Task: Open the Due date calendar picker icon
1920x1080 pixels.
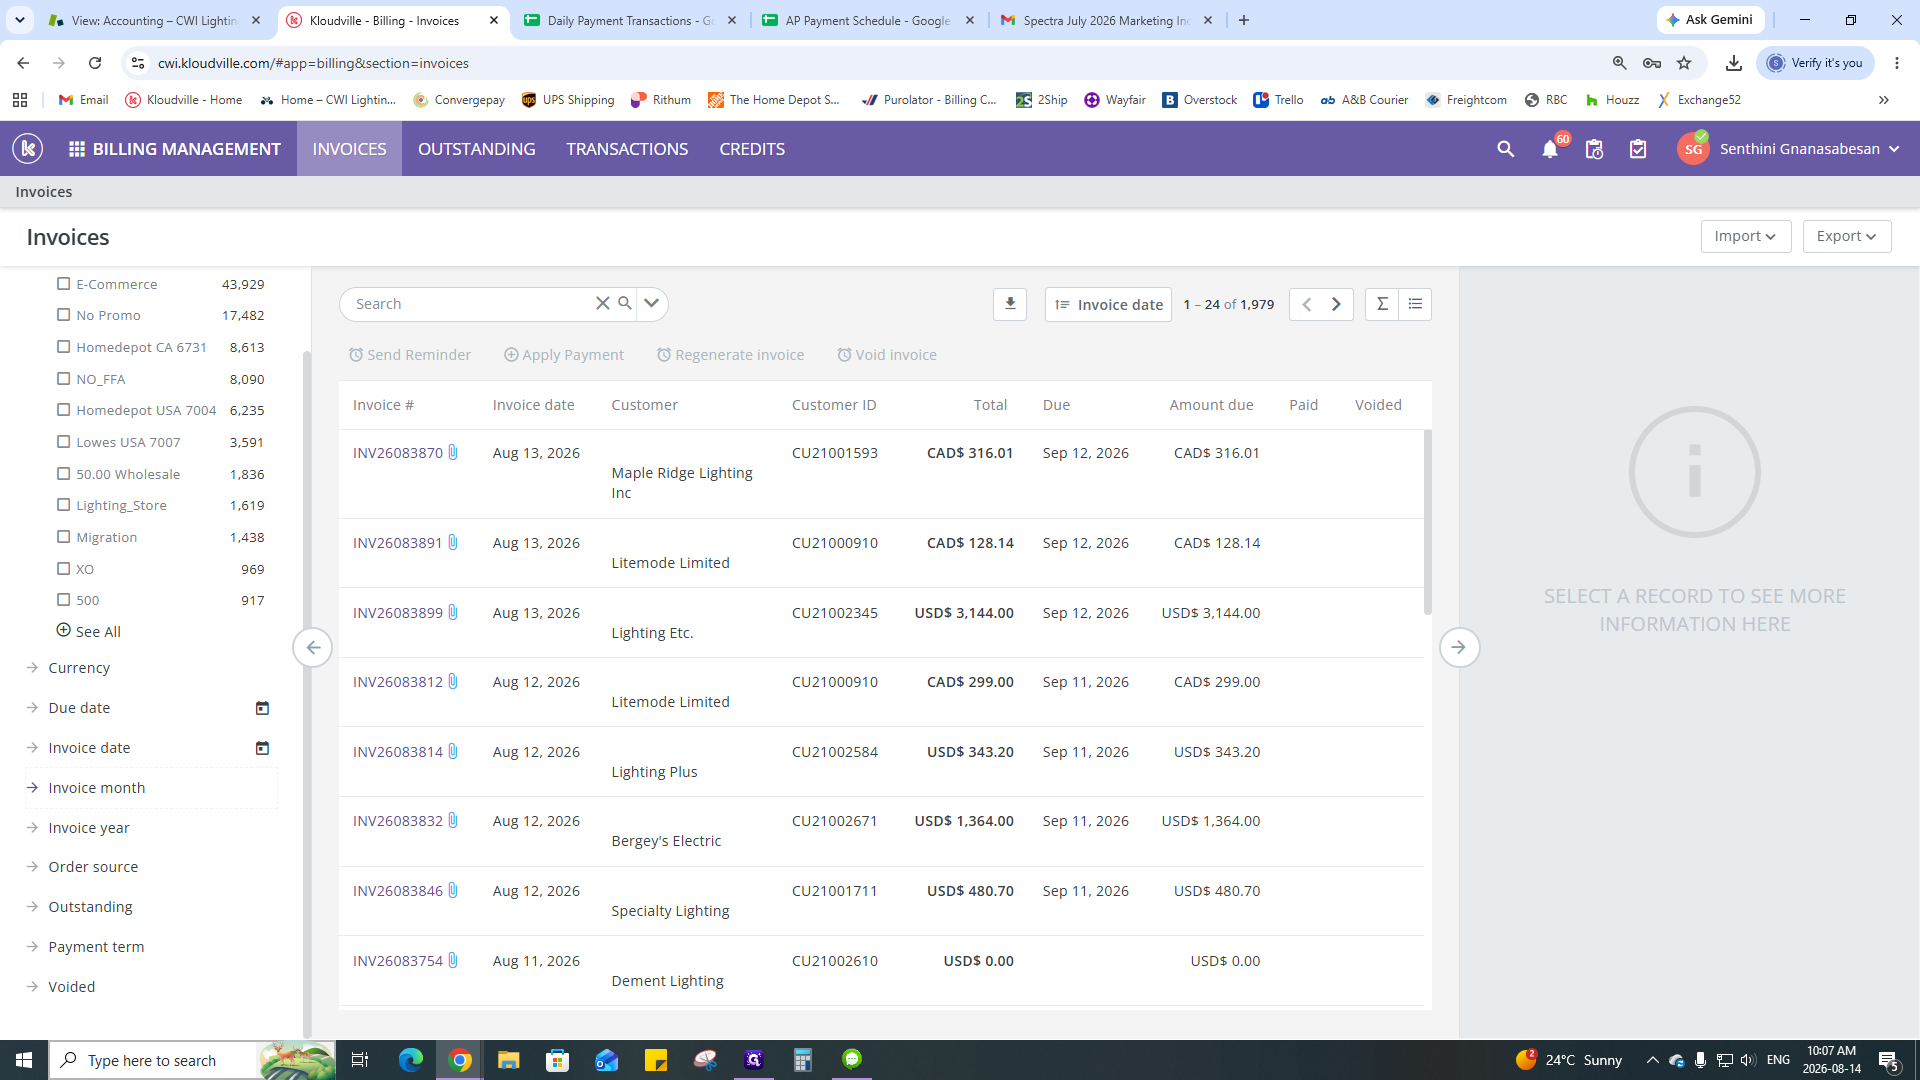Action: click(262, 708)
